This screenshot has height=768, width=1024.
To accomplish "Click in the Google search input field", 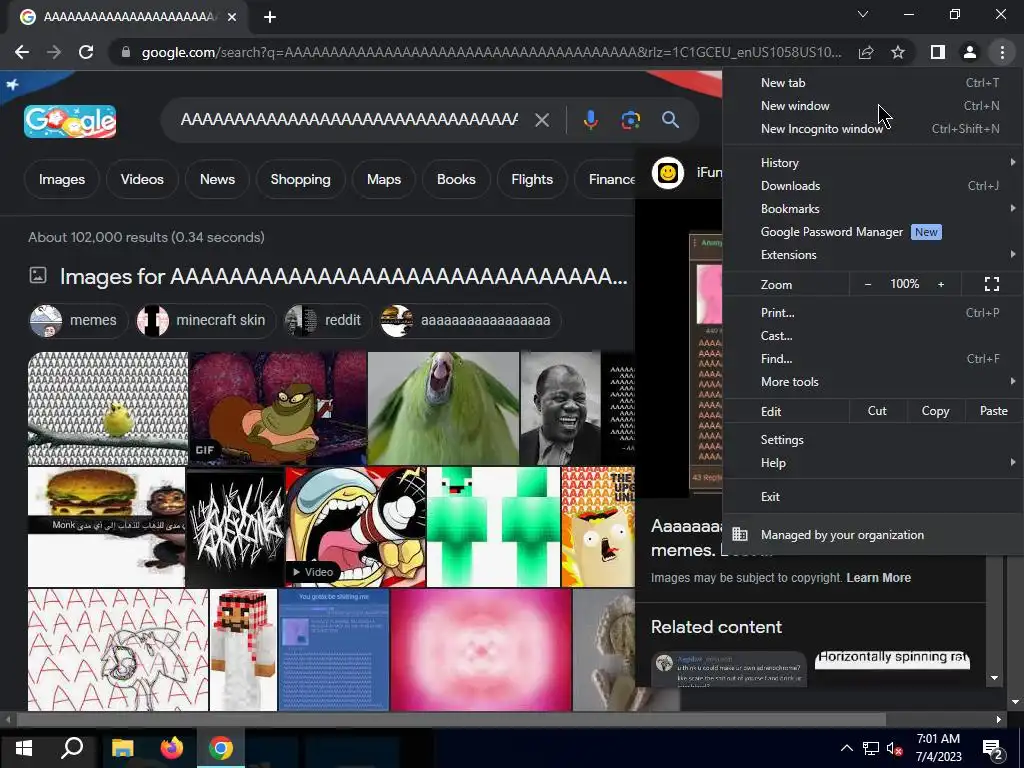I will coord(349,120).
